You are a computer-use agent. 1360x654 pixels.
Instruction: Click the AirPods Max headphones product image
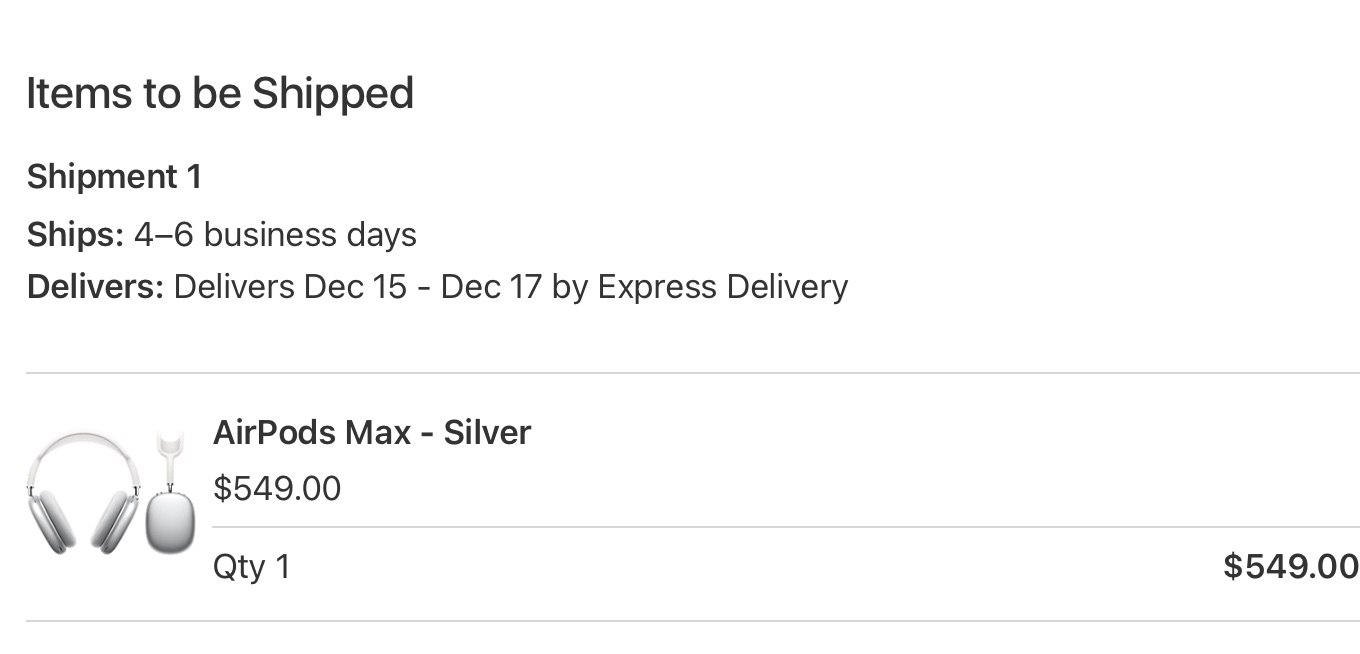tap(84, 492)
